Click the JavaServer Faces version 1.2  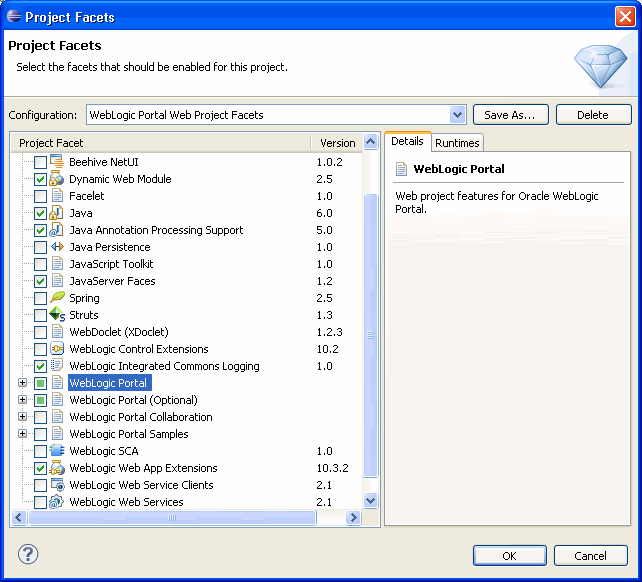(x=324, y=281)
